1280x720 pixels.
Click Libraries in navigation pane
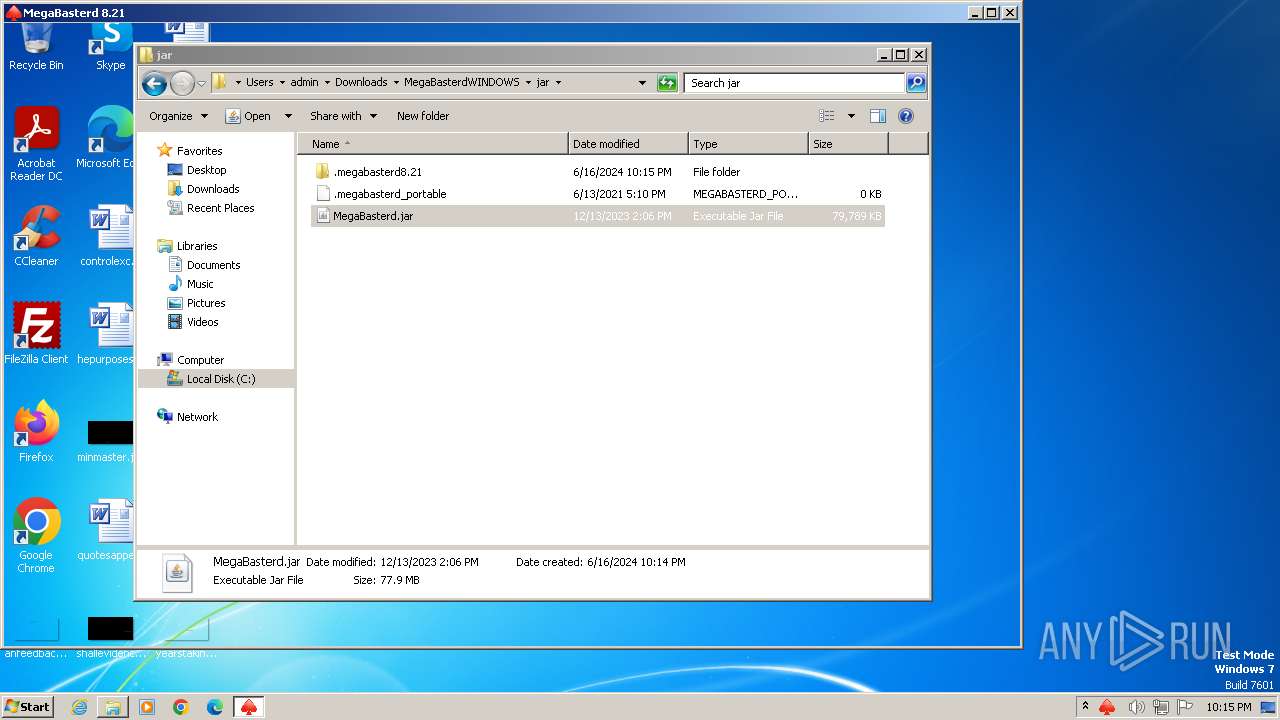click(x=197, y=246)
